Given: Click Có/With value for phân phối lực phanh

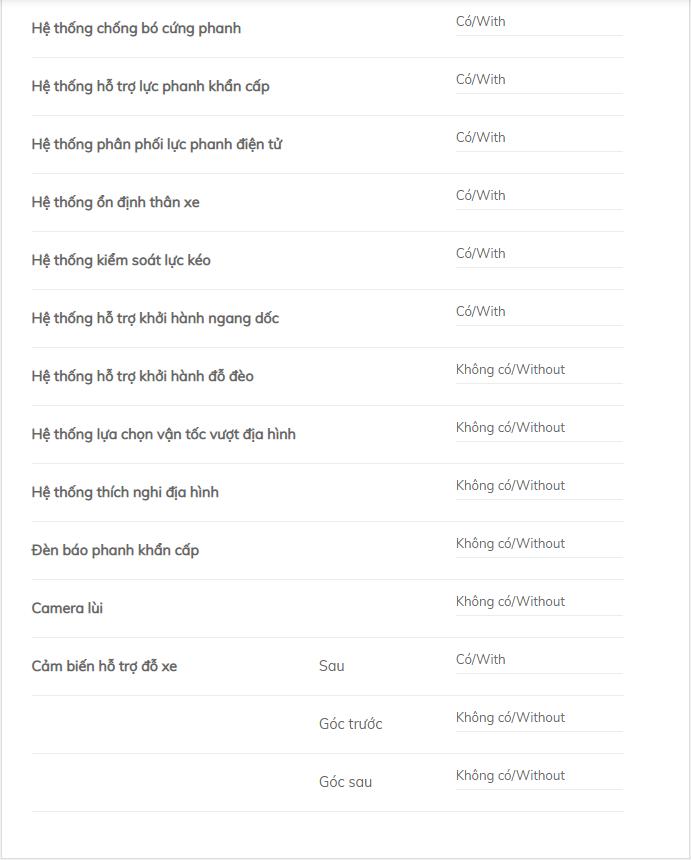Looking at the screenshot, I should coord(480,137).
